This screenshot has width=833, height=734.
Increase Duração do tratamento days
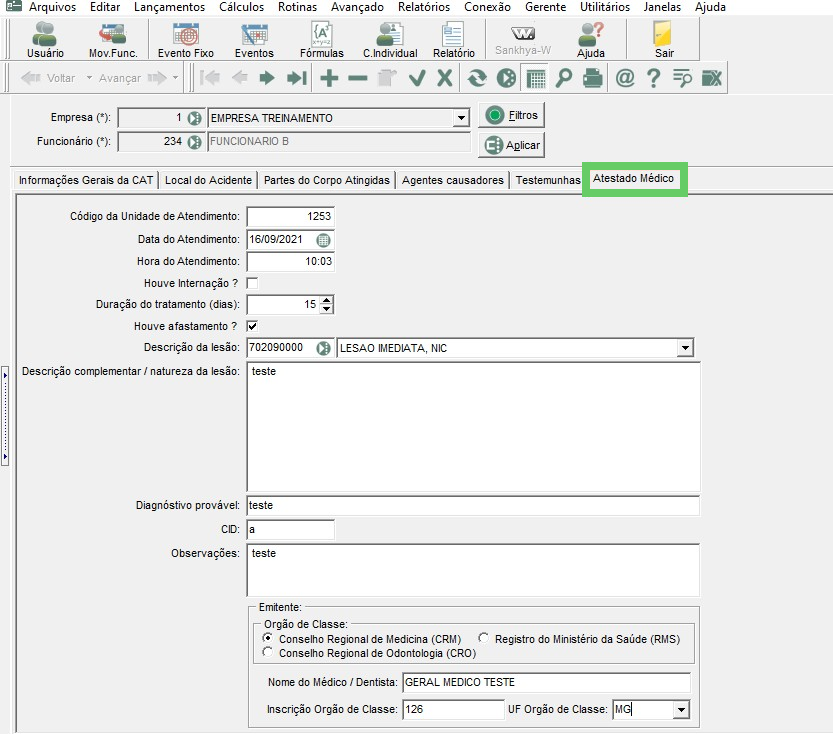point(327,301)
